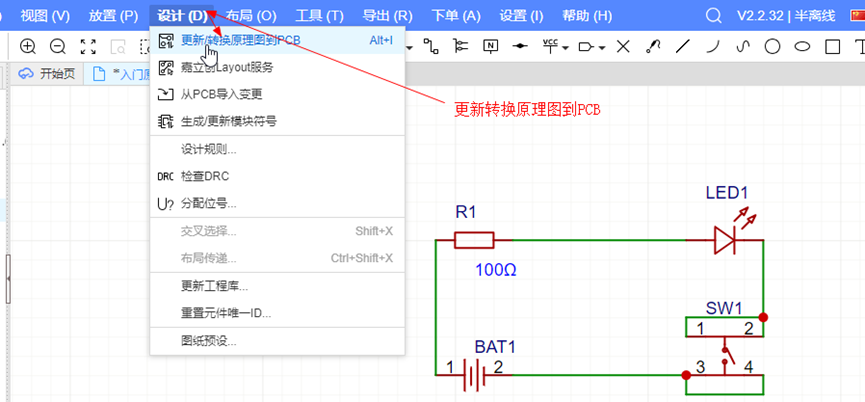Select the wire drawing tool
The image size is (865, 402).
pyautogui.click(x=431, y=46)
